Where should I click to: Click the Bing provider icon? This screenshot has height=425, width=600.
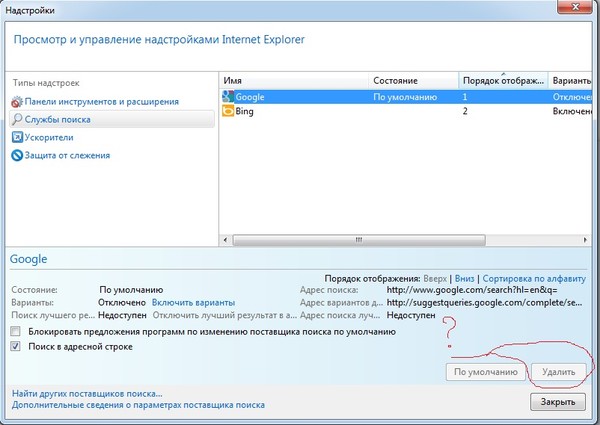tap(228, 111)
